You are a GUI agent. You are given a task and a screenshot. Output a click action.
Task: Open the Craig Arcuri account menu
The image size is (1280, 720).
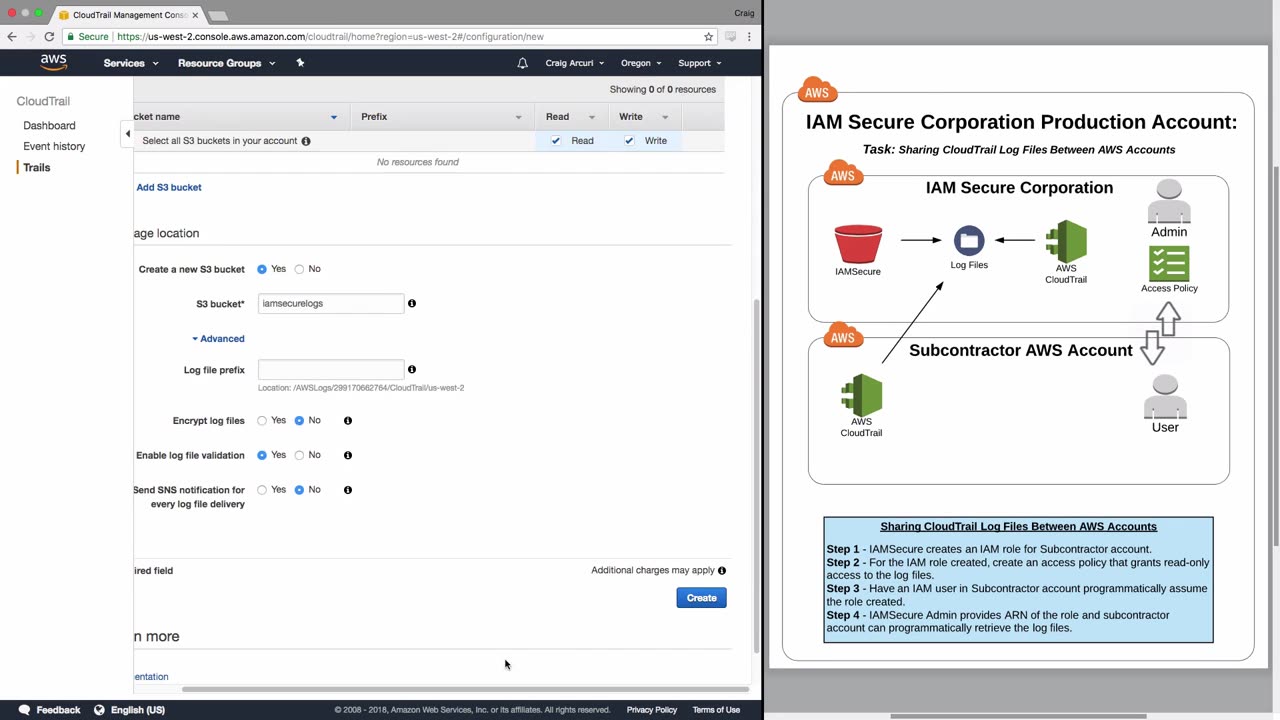click(575, 63)
